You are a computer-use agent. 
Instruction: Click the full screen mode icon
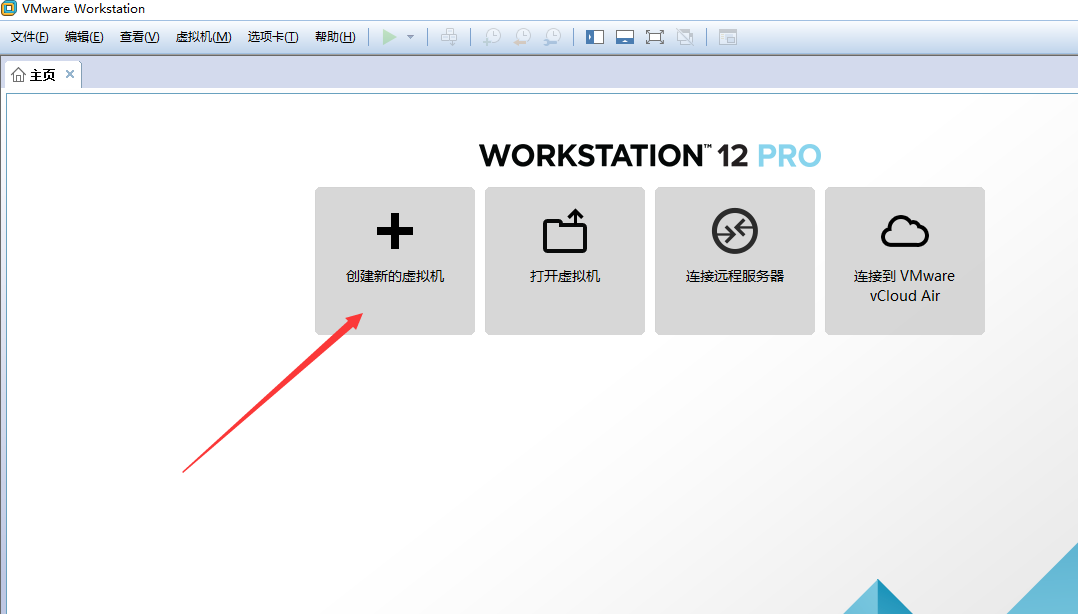(x=655, y=37)
